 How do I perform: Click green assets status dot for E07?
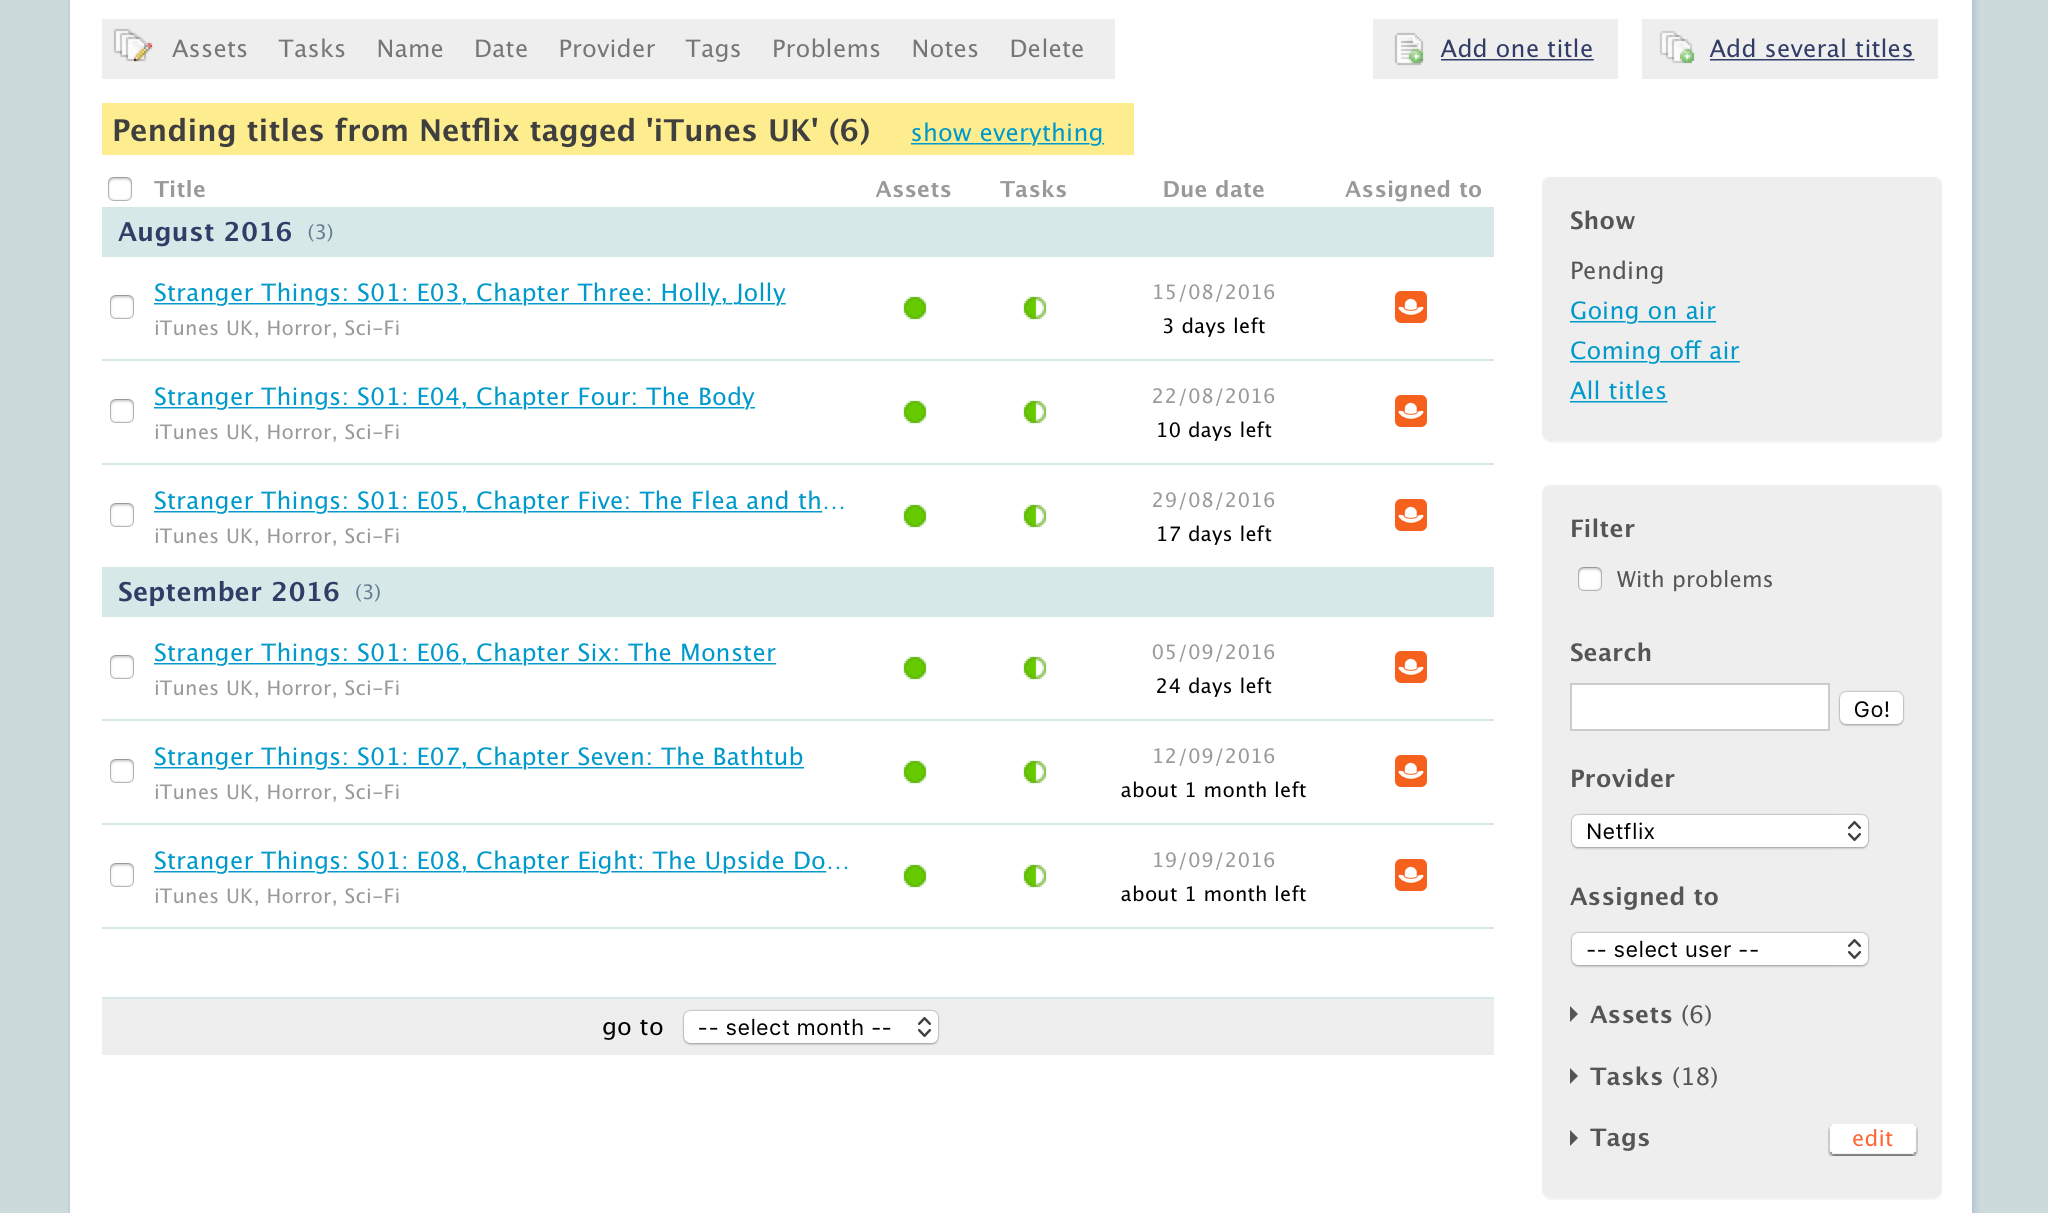(x=914, y=772)
